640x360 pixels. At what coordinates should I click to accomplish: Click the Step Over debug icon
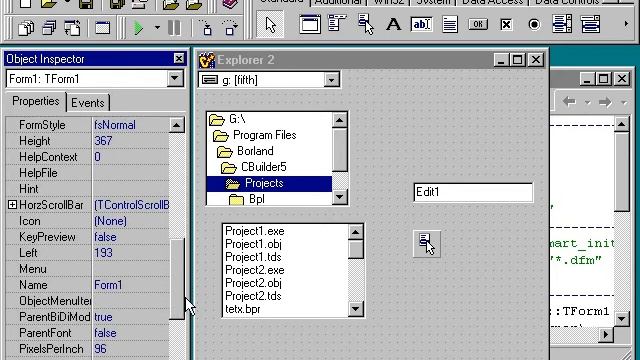230,28
